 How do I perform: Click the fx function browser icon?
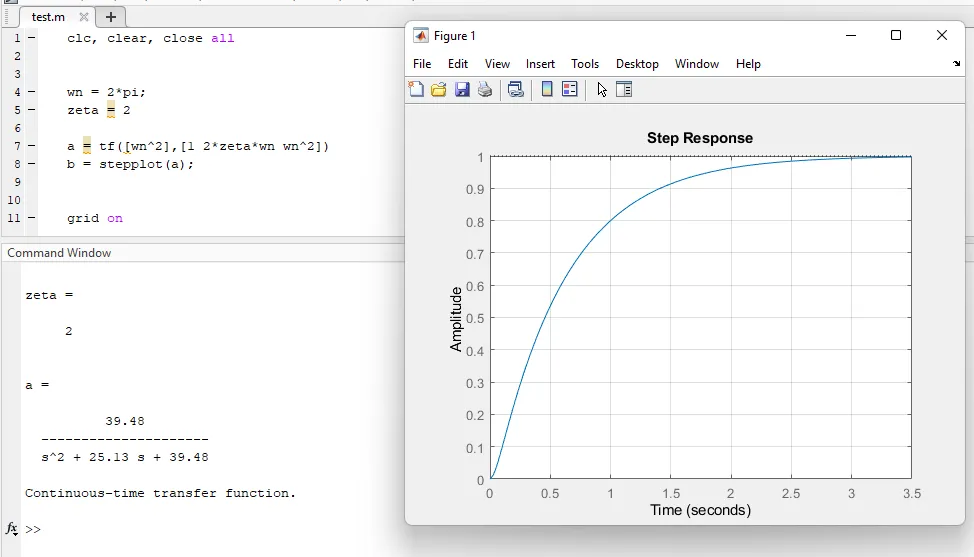pos(12,528)
